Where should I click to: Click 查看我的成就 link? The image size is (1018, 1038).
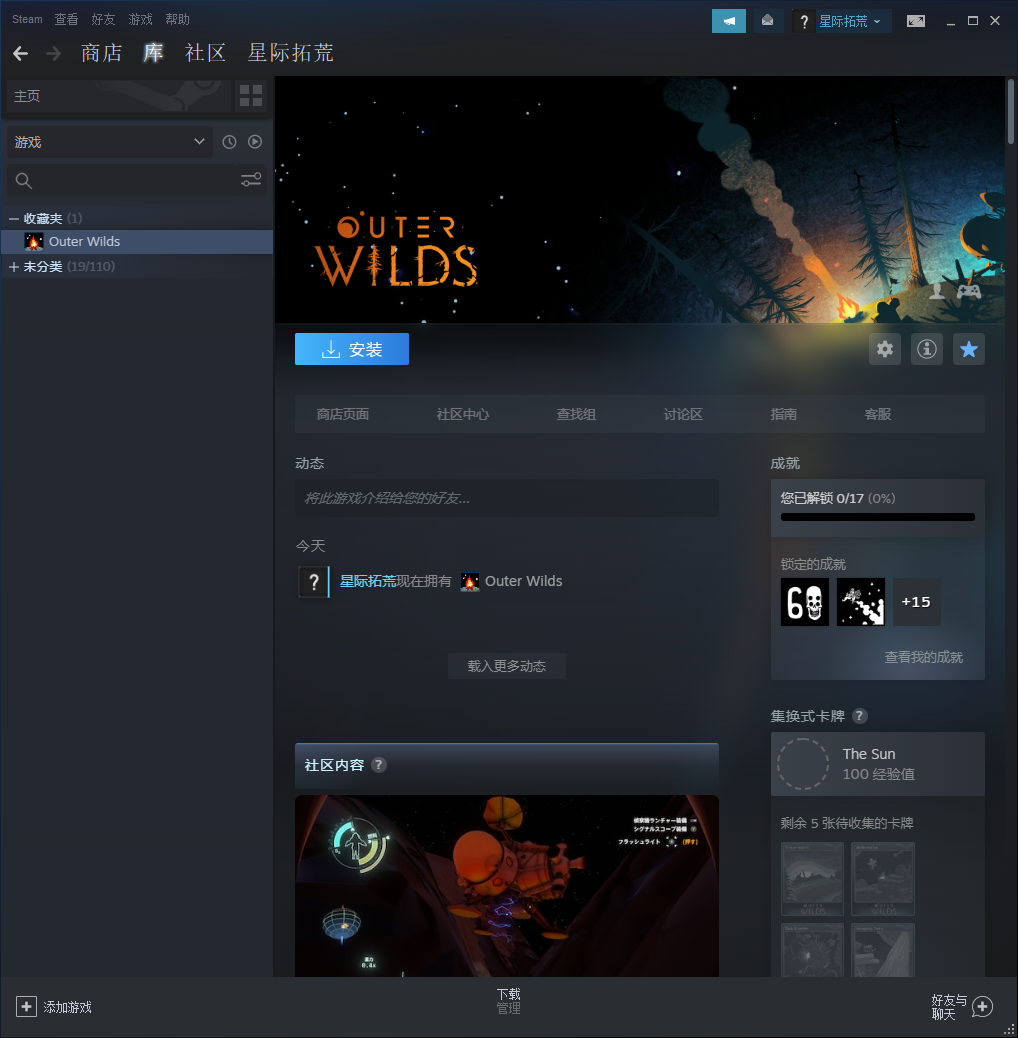924,657
